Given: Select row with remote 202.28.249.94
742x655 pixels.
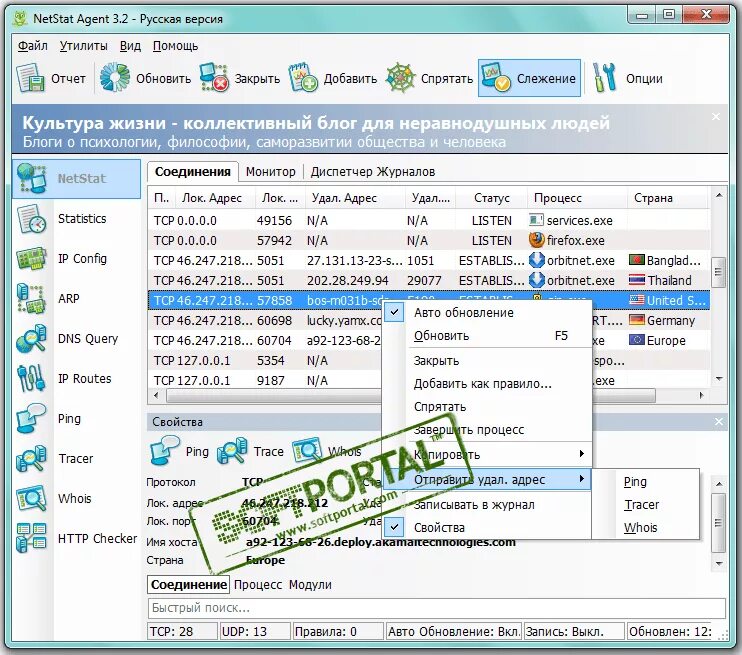Looking at the screenshot, I should click(429, 280).
